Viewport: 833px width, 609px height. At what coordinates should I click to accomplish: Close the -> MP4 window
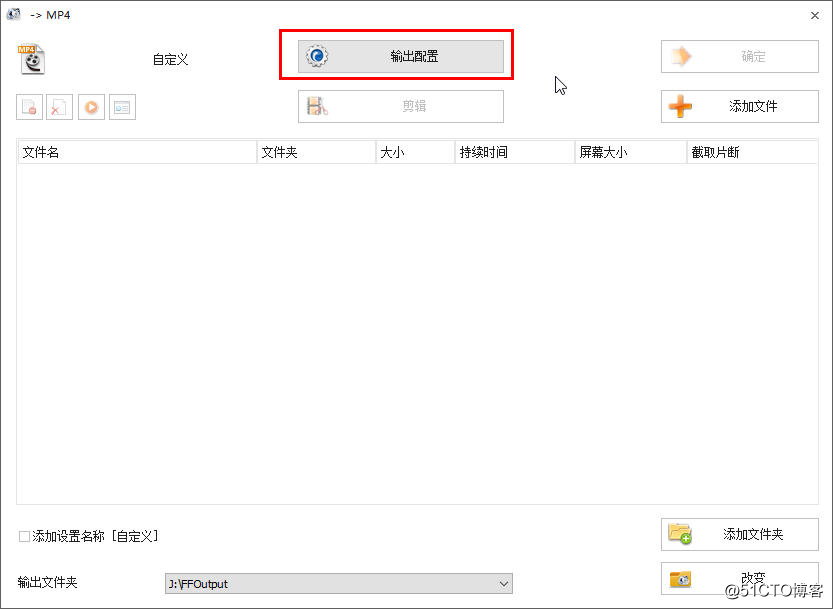[x=814, y=15]
